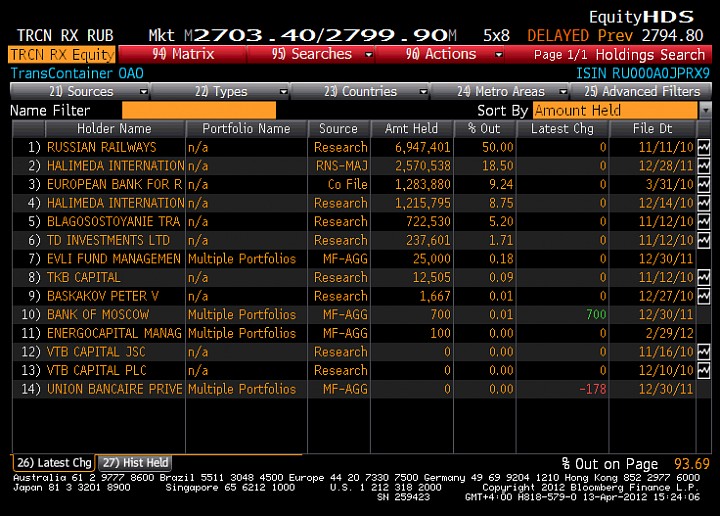Click the 6,947,401 amount held cell
Screen dimensions: 720x516
coord(422,147)
